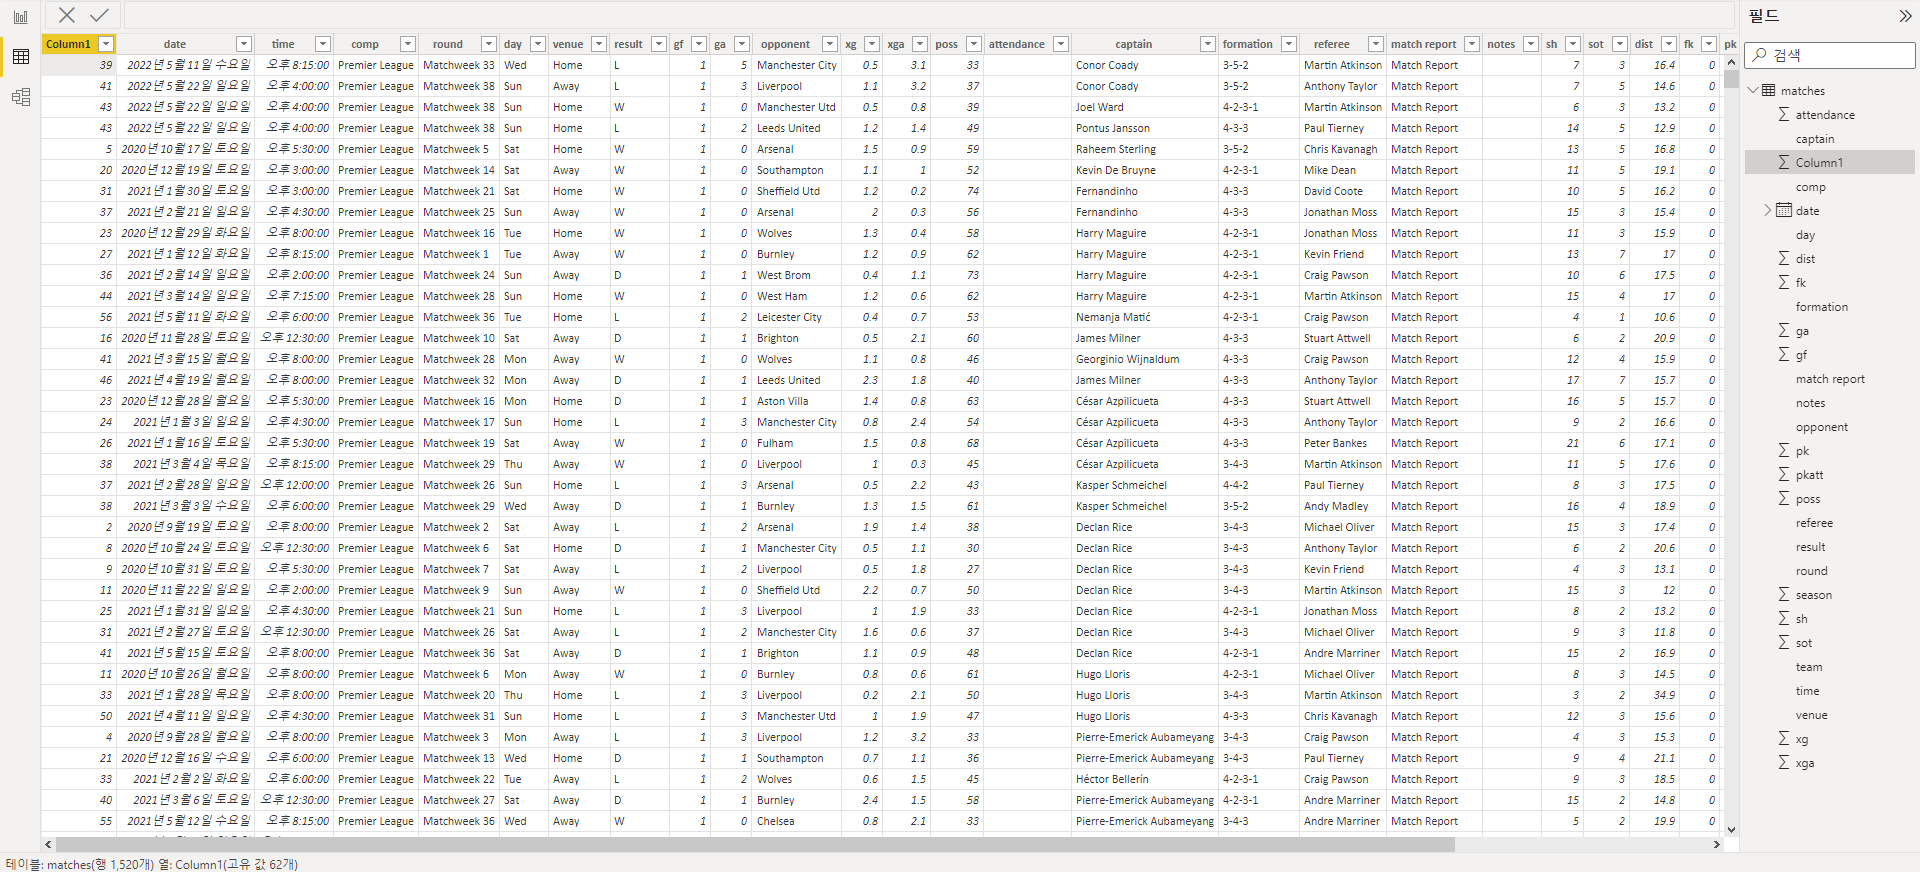Screen dimensions: 1920x872
Task: Click the horizontal scrollbar thumb
Action: coord(755,845)
